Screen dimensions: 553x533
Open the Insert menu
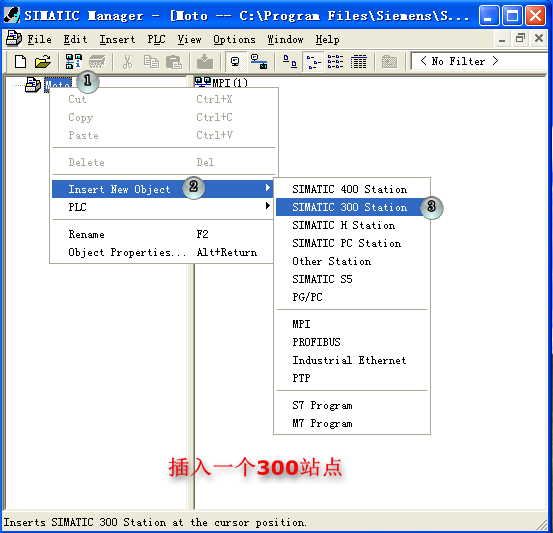point(117,39)
